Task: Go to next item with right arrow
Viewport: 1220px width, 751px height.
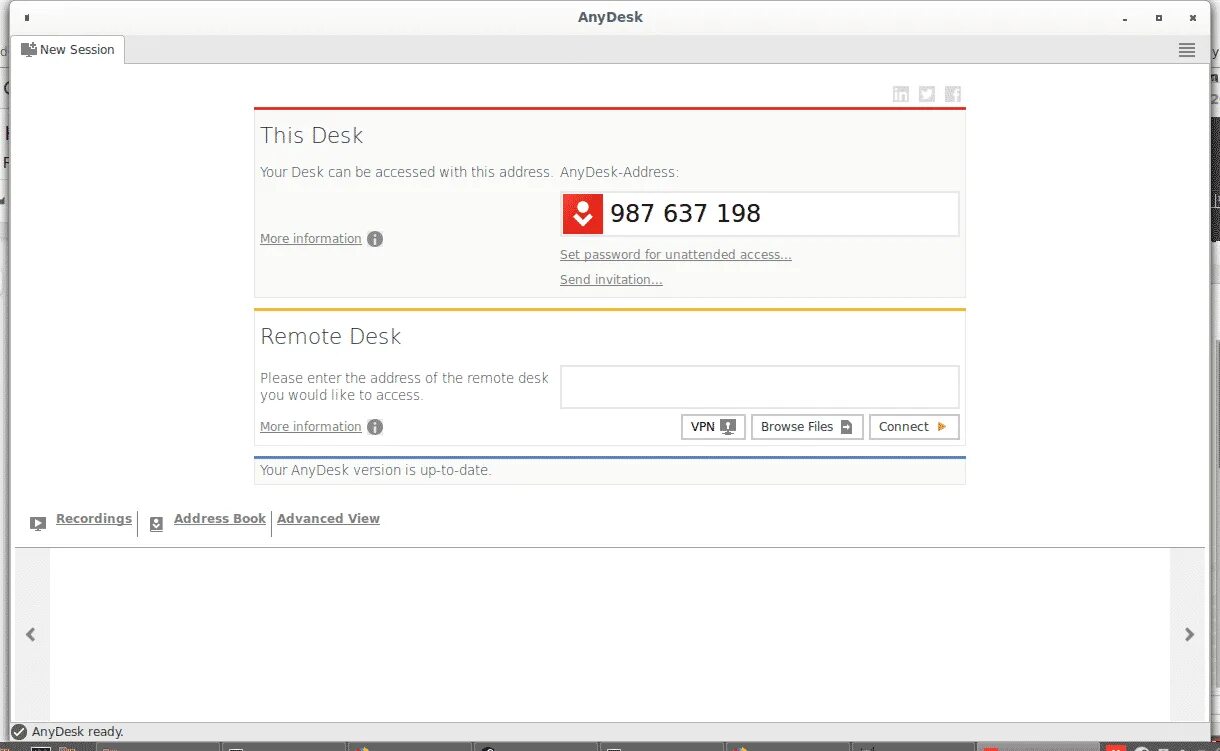Action: click(x=1189, y=634)
